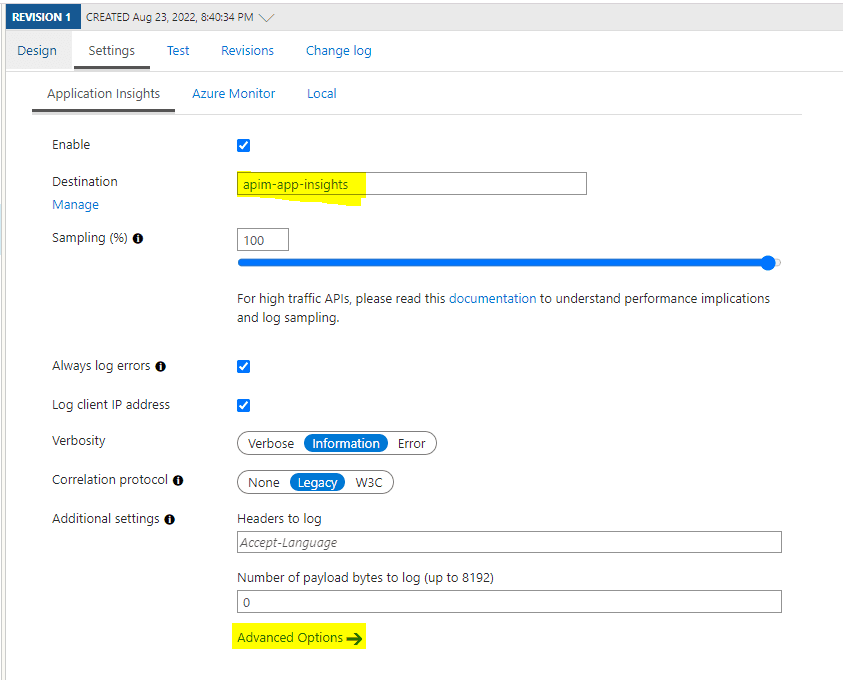Image resolution: width=843 pixels, height=680 pixels.
Task: Open the log sampling documentation link
Action: pos(493,298)
